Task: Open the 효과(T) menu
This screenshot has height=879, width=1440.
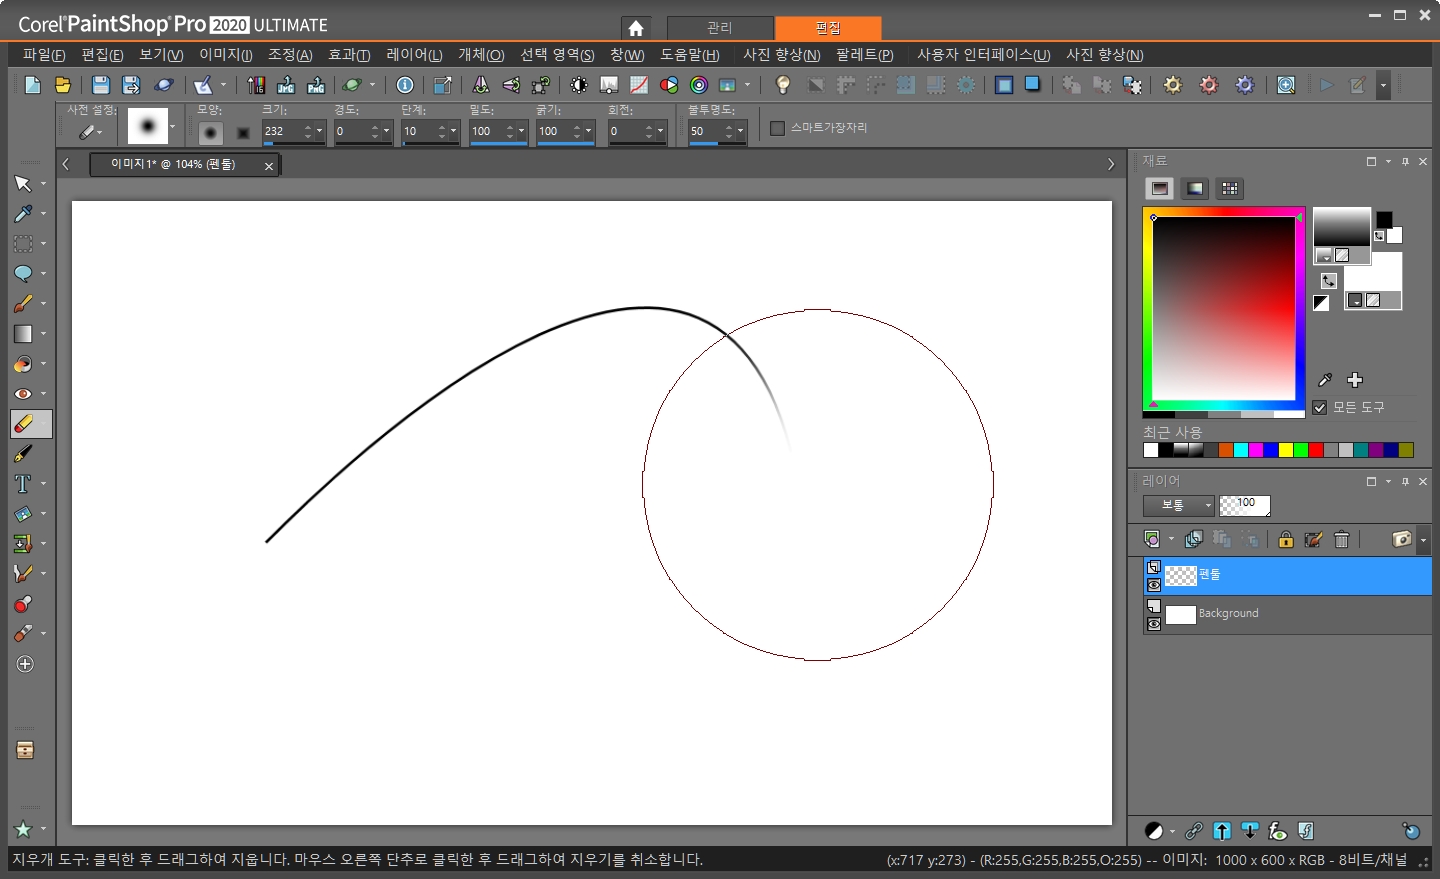Action: pos(349,55)
